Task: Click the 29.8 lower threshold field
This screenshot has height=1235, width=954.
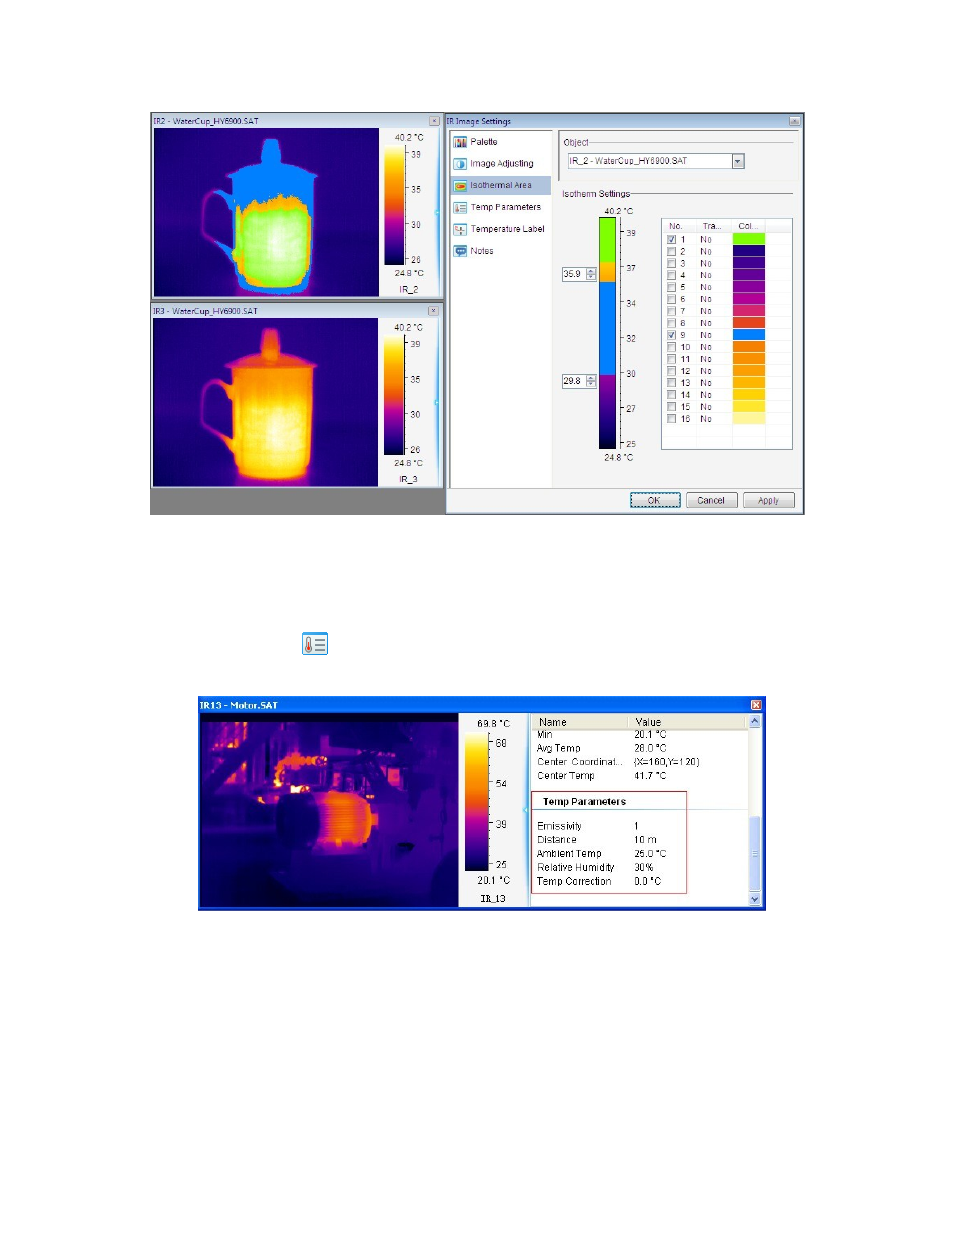Action: (574, 381)
